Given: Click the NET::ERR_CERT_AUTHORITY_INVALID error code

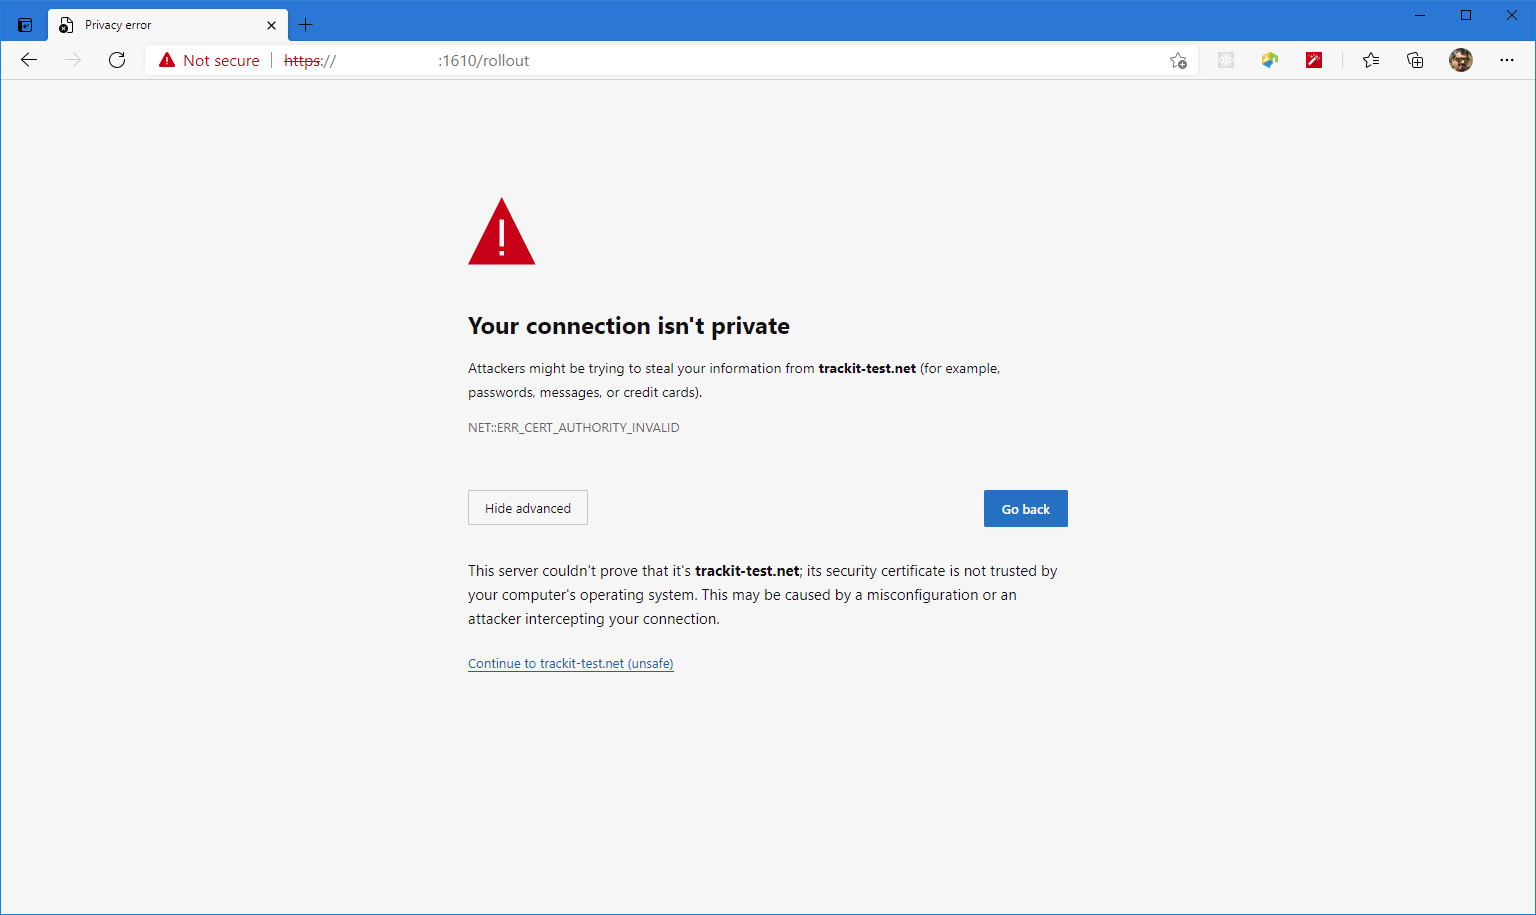Looking at the screenshot, I should coord(574,427).
